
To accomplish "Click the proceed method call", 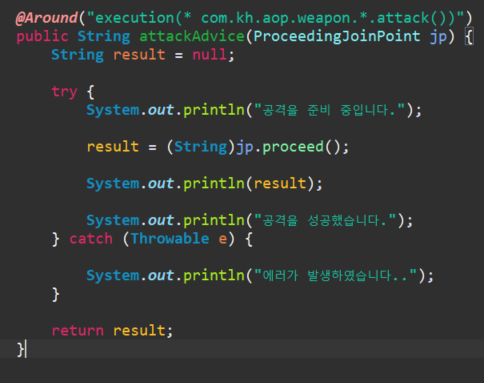I will [x=293, y=147].
